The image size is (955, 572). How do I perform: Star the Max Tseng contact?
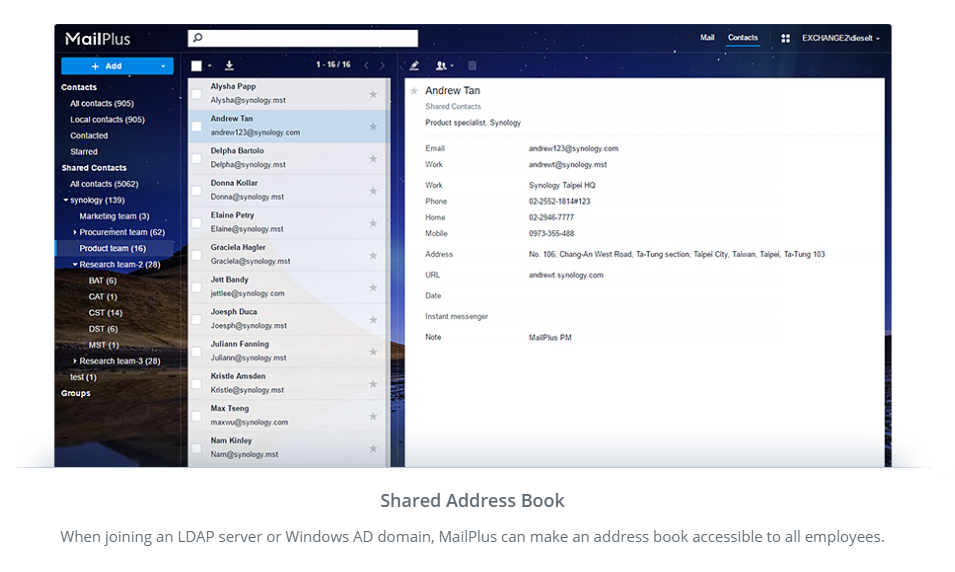373,417
